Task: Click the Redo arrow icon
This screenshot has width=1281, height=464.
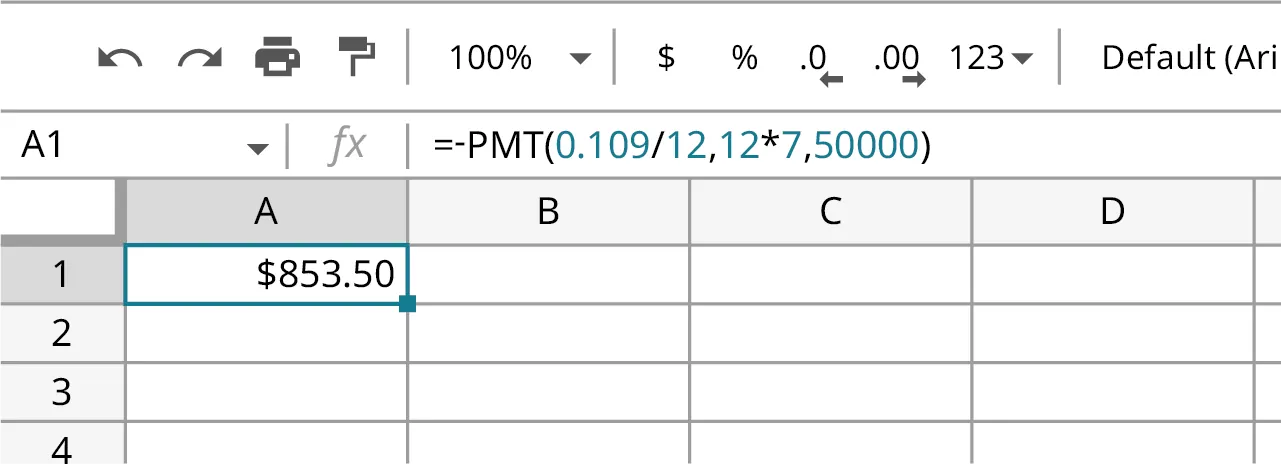Action: click(x=199, y=58)
